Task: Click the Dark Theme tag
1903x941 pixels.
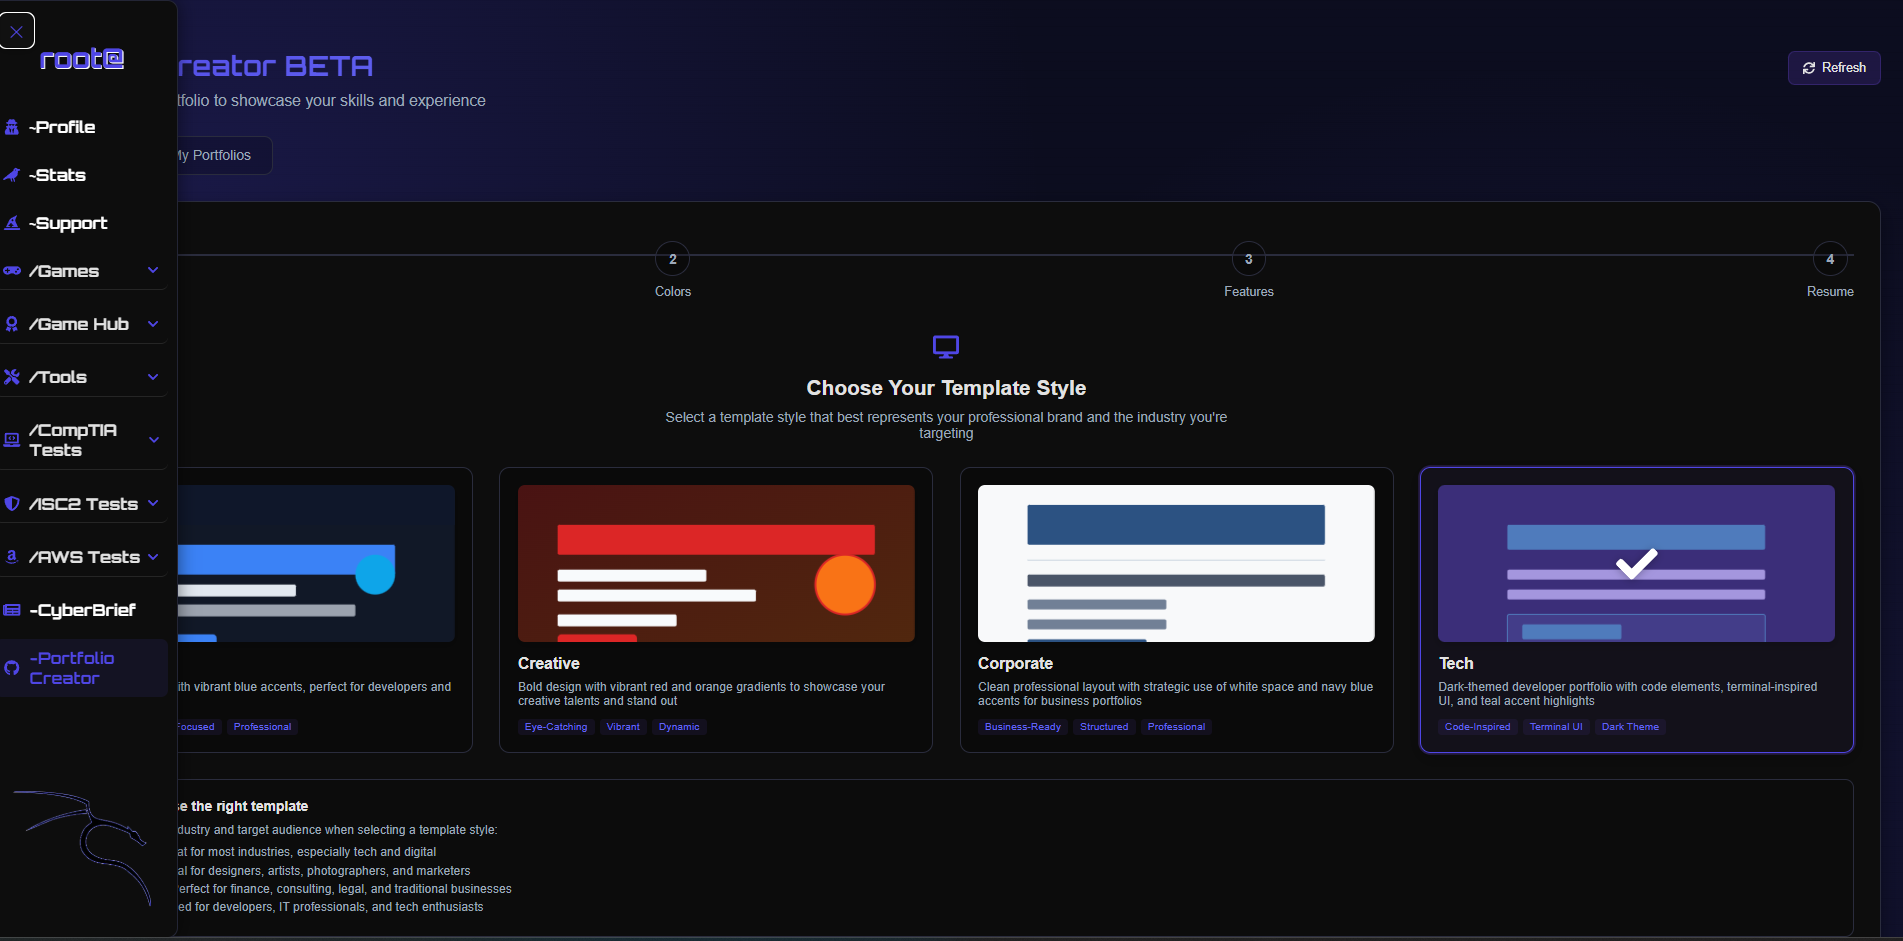Action: point(1630,727)
